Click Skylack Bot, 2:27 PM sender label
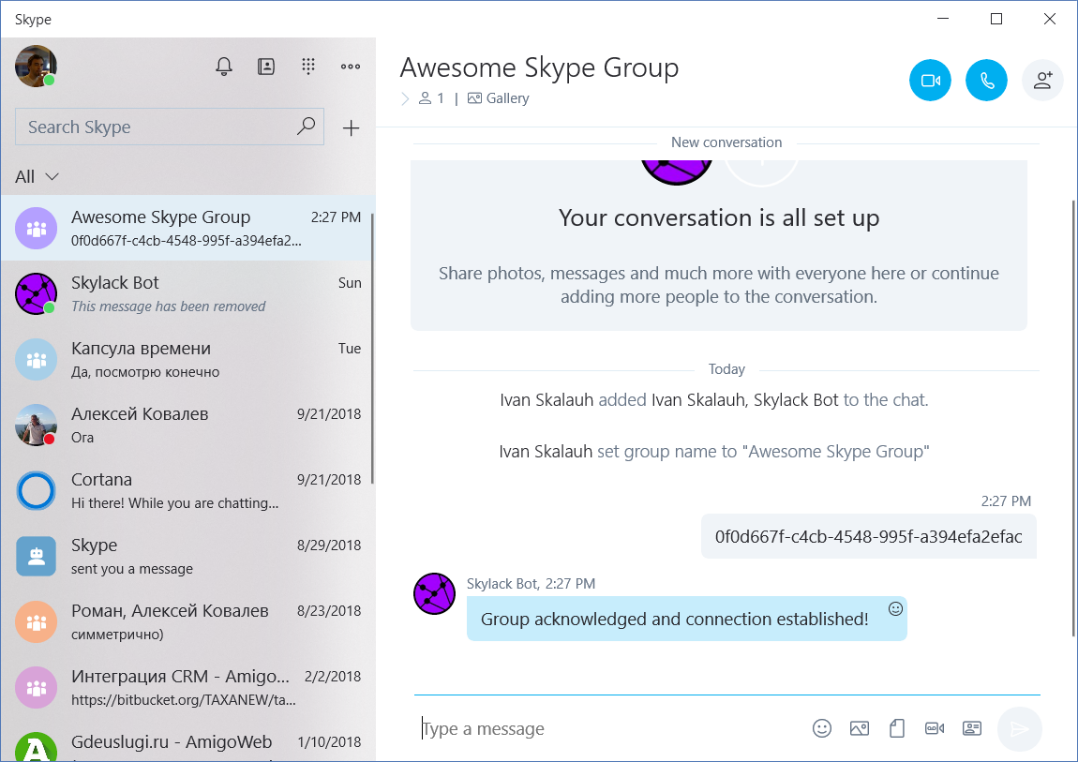The image size is (1078, 762). point(531,584)
